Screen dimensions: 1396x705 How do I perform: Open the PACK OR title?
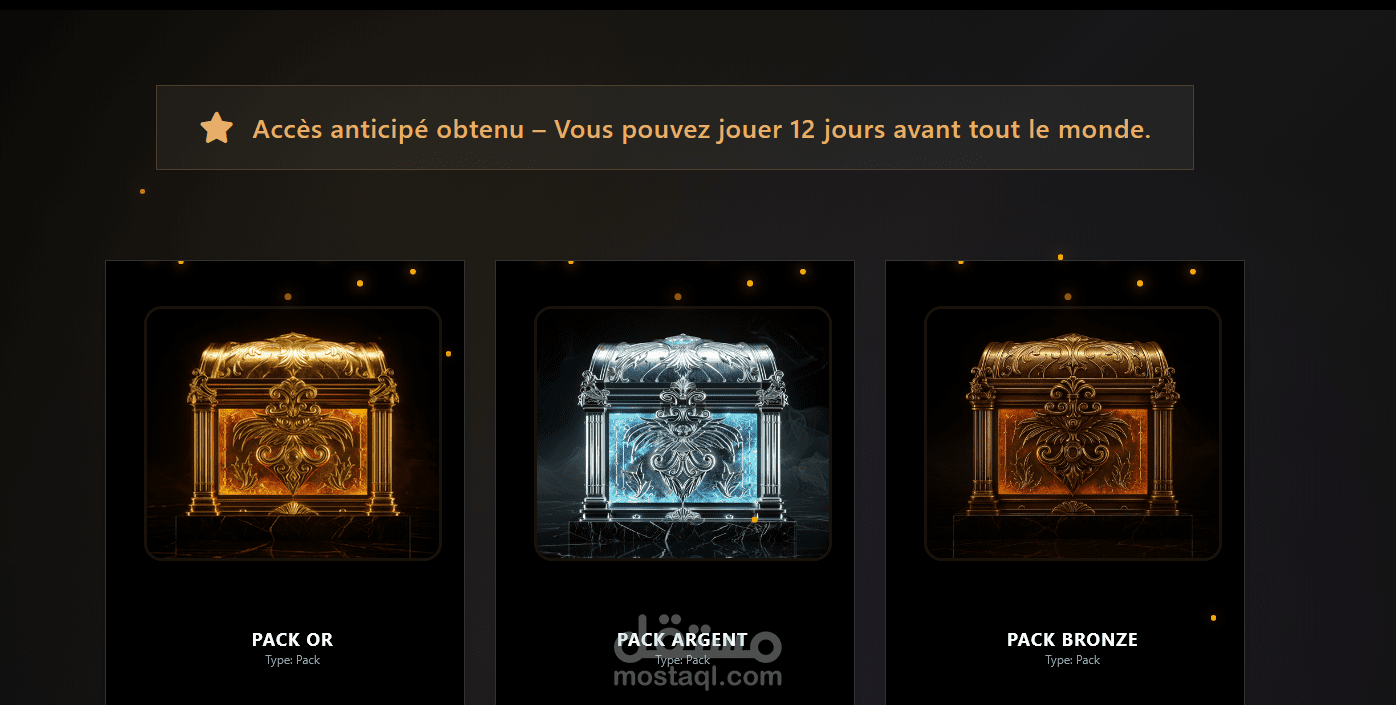(292, 640)
